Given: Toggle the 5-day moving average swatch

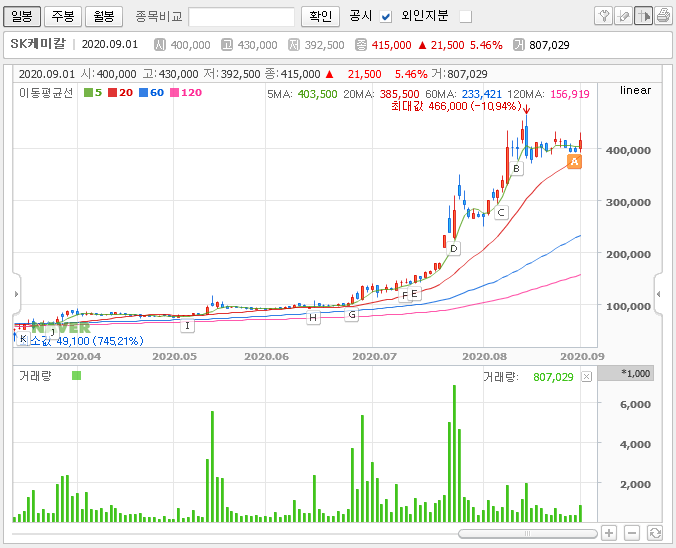Looking at the screenshot, I should (88, 93).
